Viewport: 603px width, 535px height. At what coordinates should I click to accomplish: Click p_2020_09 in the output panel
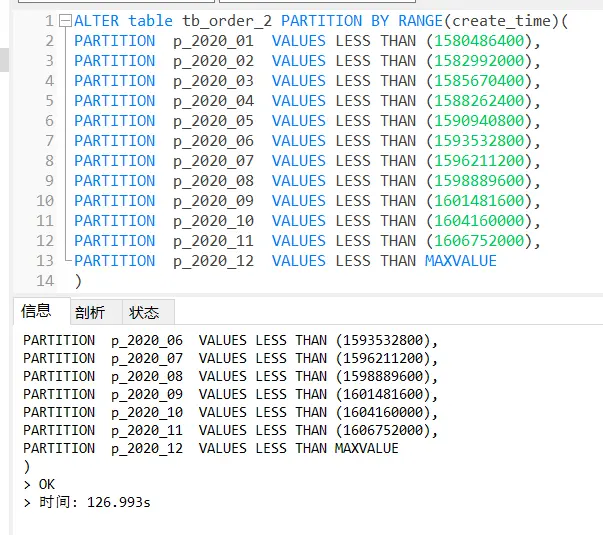[147, 395]
